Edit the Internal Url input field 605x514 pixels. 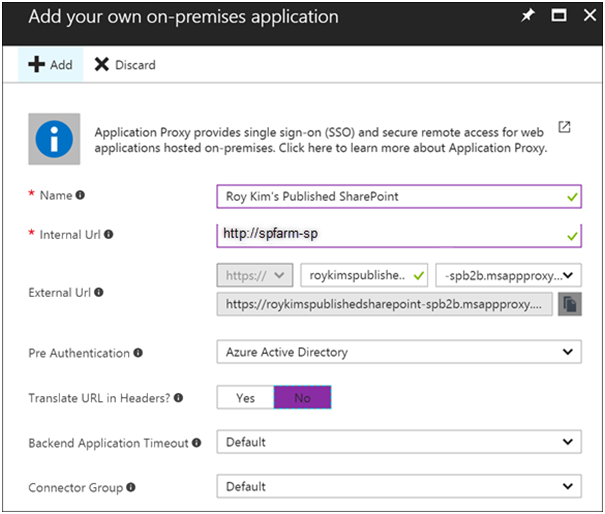399,235
